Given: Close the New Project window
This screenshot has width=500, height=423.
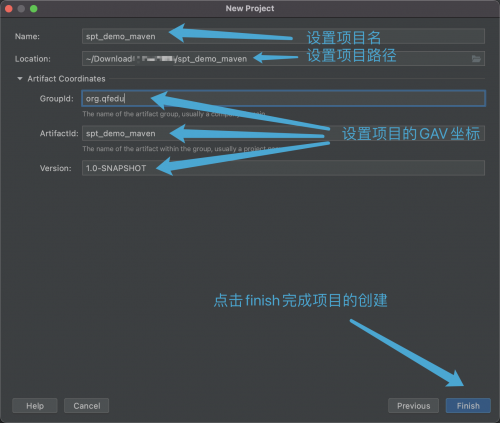Looking at the screenshot, I should tap(9, 9).
